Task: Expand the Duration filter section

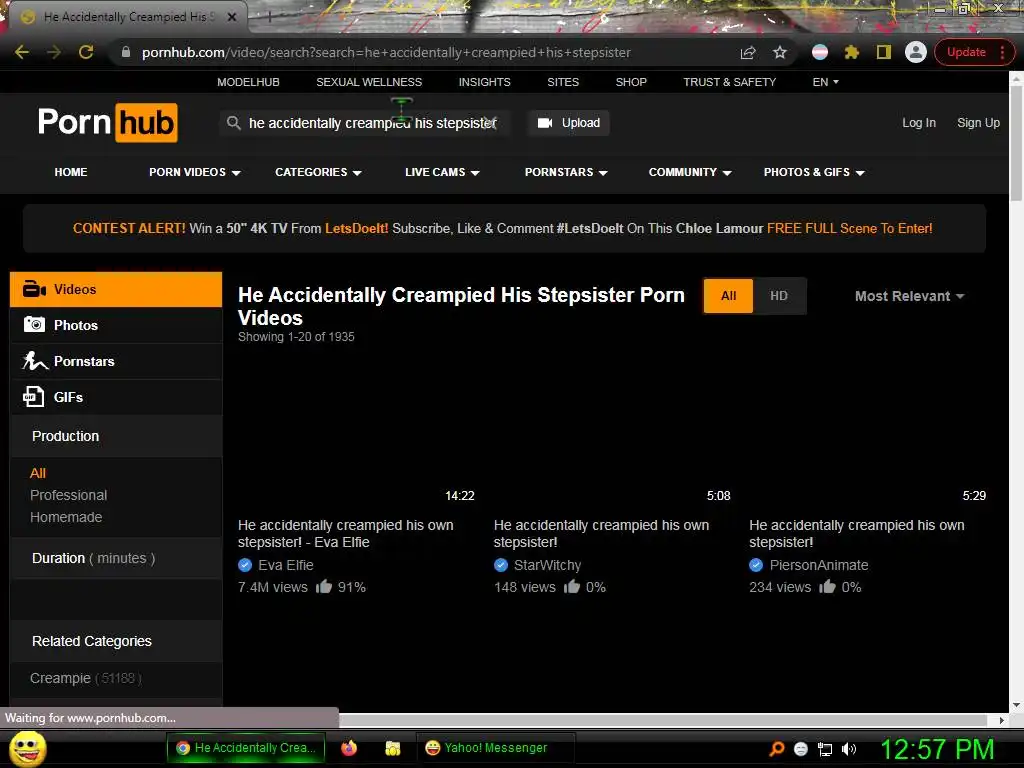Action: pyautogui.click(x=116, y=558)
